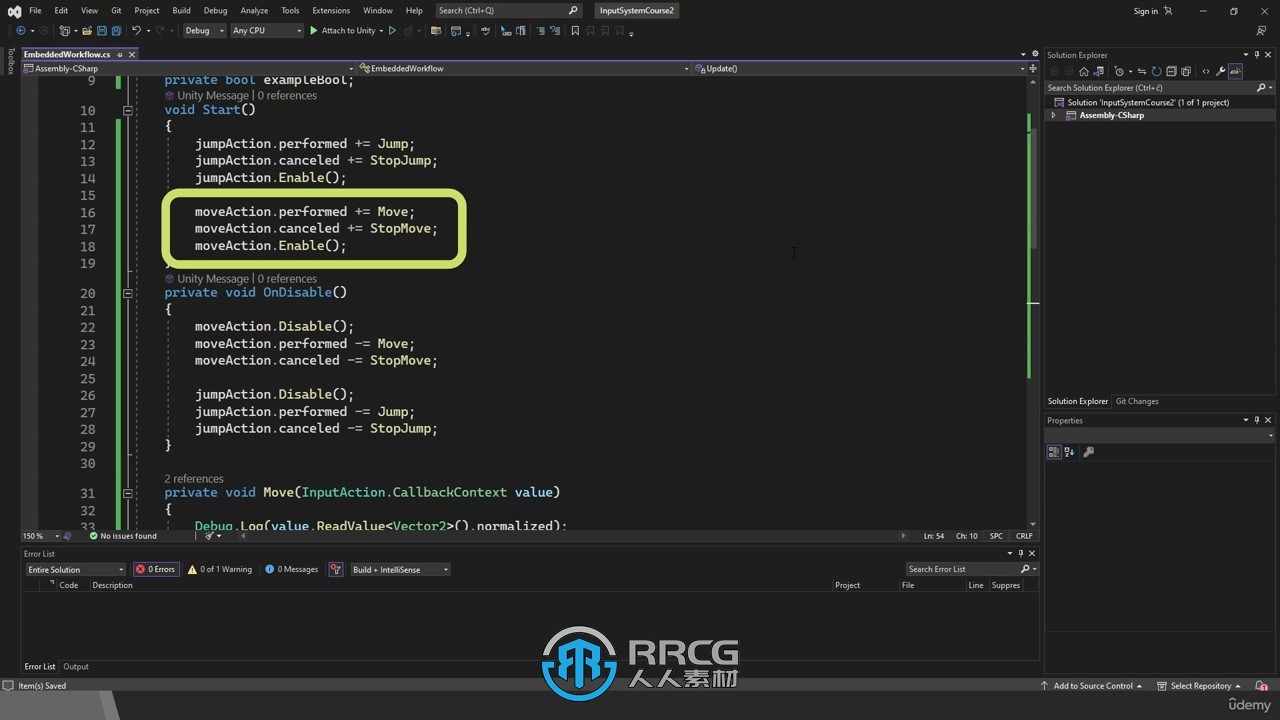Screen dimensions: 1280x720
Task: Click the Alphabetical sort icon in Properties
Action: pyautogui.click(x=1069, y=452)
